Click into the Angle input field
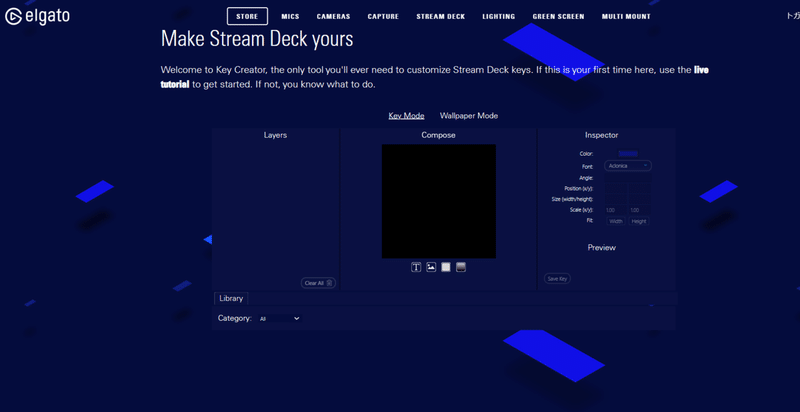The height and width of the screenshot is (412, 800). tap(628, 178)
